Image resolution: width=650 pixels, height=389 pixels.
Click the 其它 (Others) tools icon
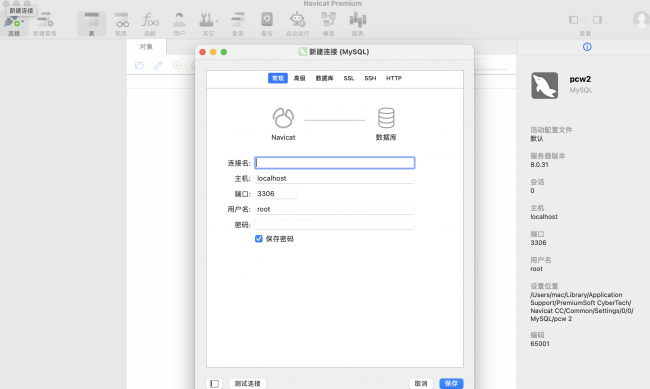click(206, 20)
